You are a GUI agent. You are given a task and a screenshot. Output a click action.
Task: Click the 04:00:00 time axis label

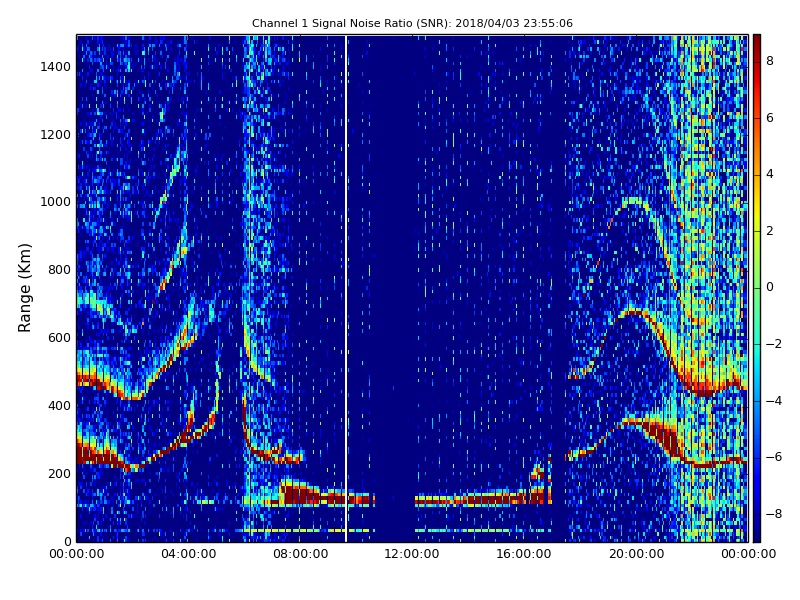click(189, 554)
